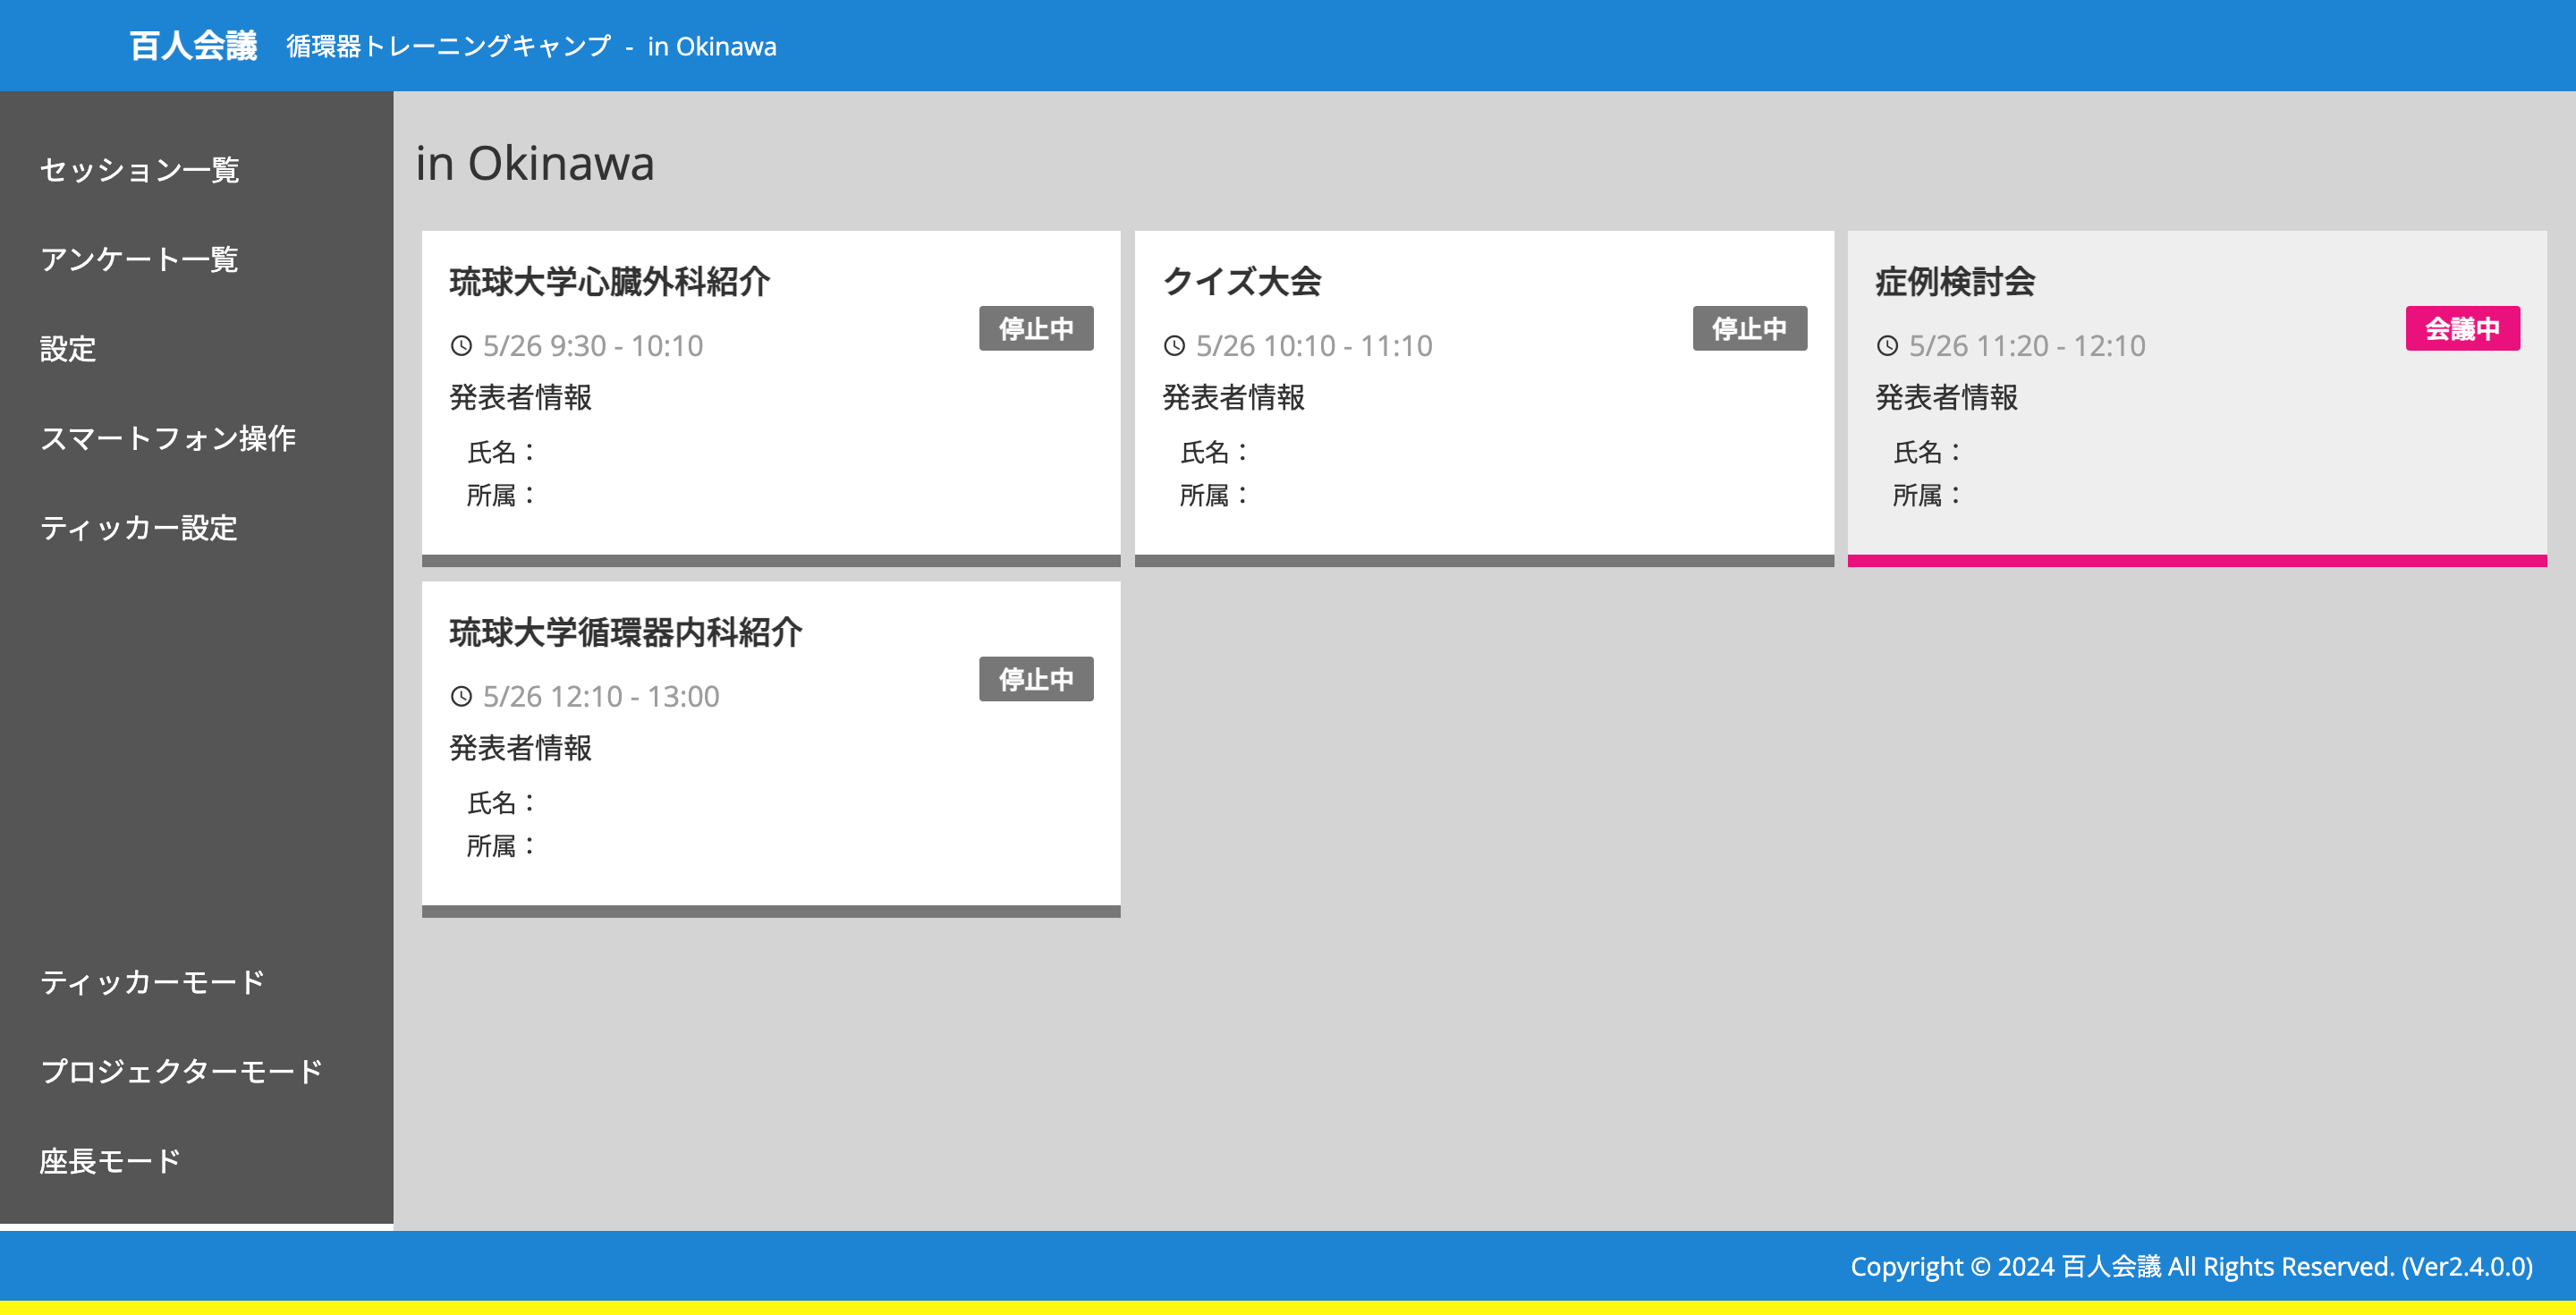
Task: Switch to 座長モード
Action: tap(110, 1161)
